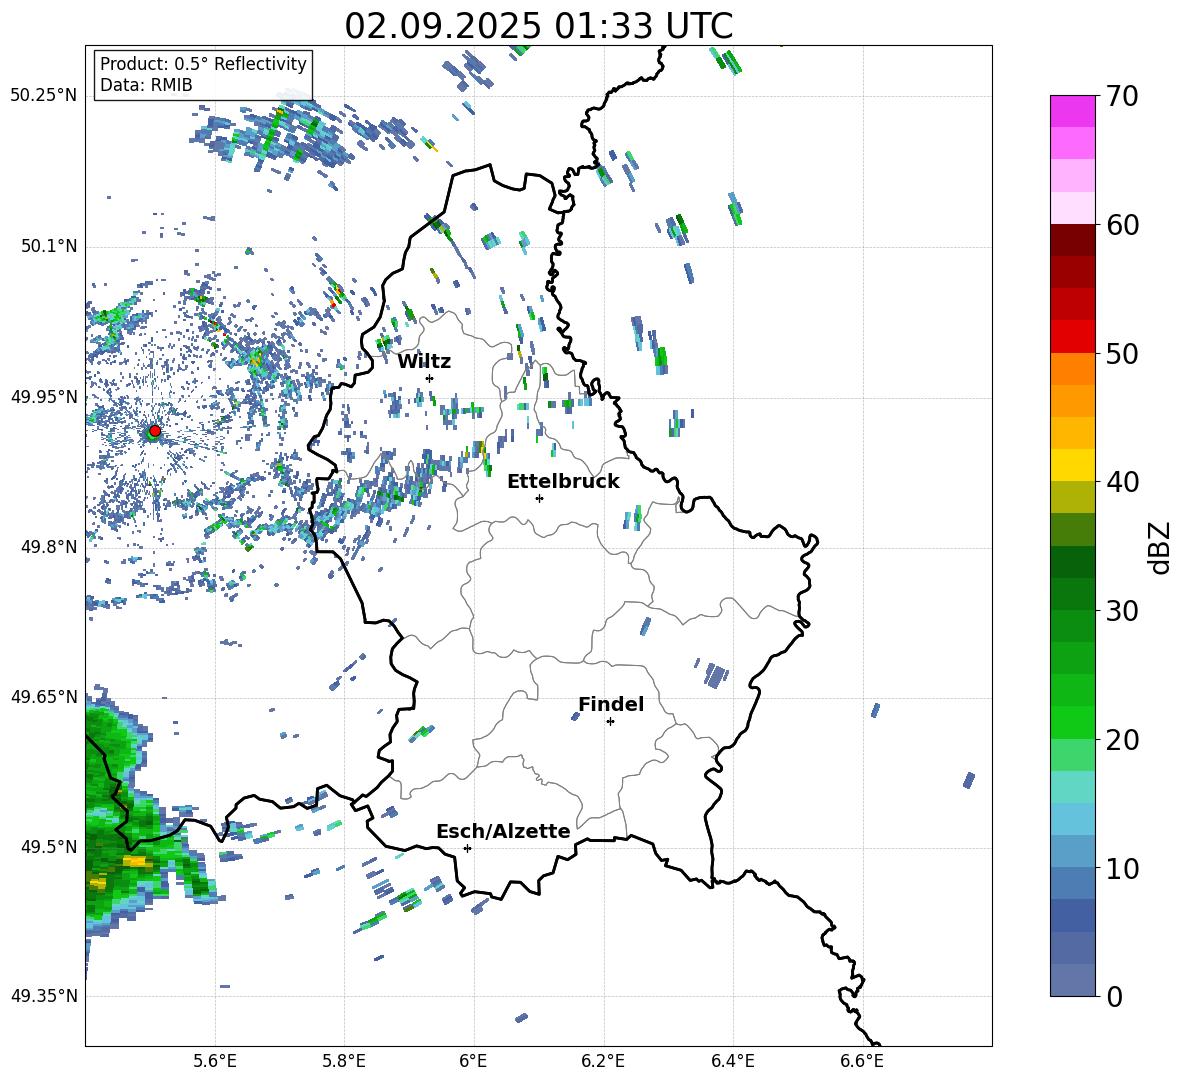This screenshot has width=1184, height=1081.
Task: Click the Wiltz city label
Action: pyautogui.click(x=424, y=362)
